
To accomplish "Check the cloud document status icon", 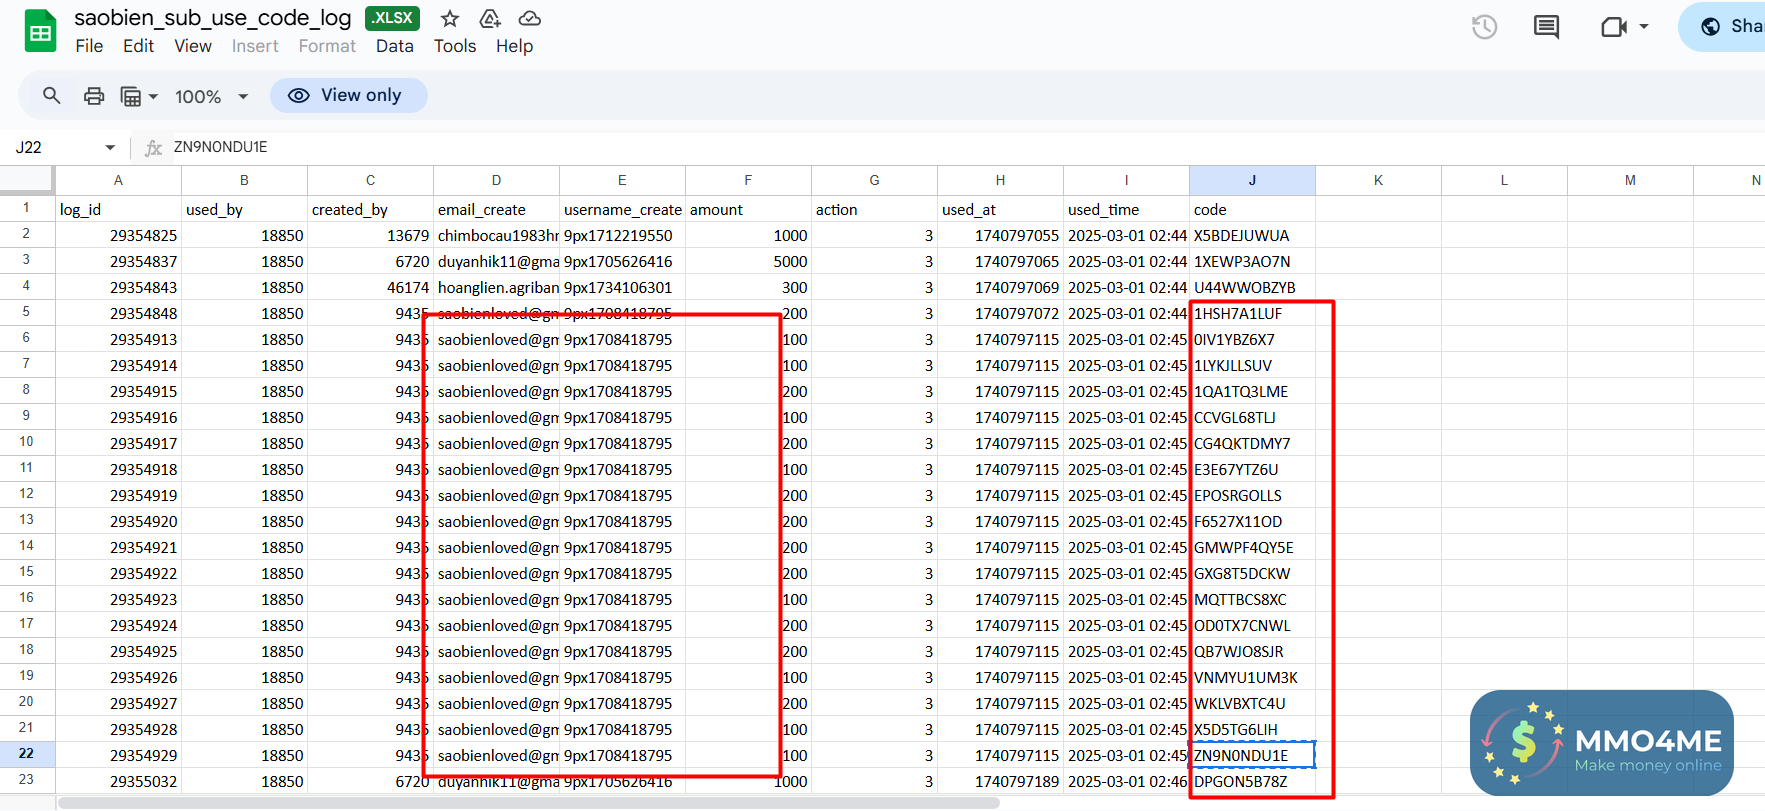I will (530, 18).
